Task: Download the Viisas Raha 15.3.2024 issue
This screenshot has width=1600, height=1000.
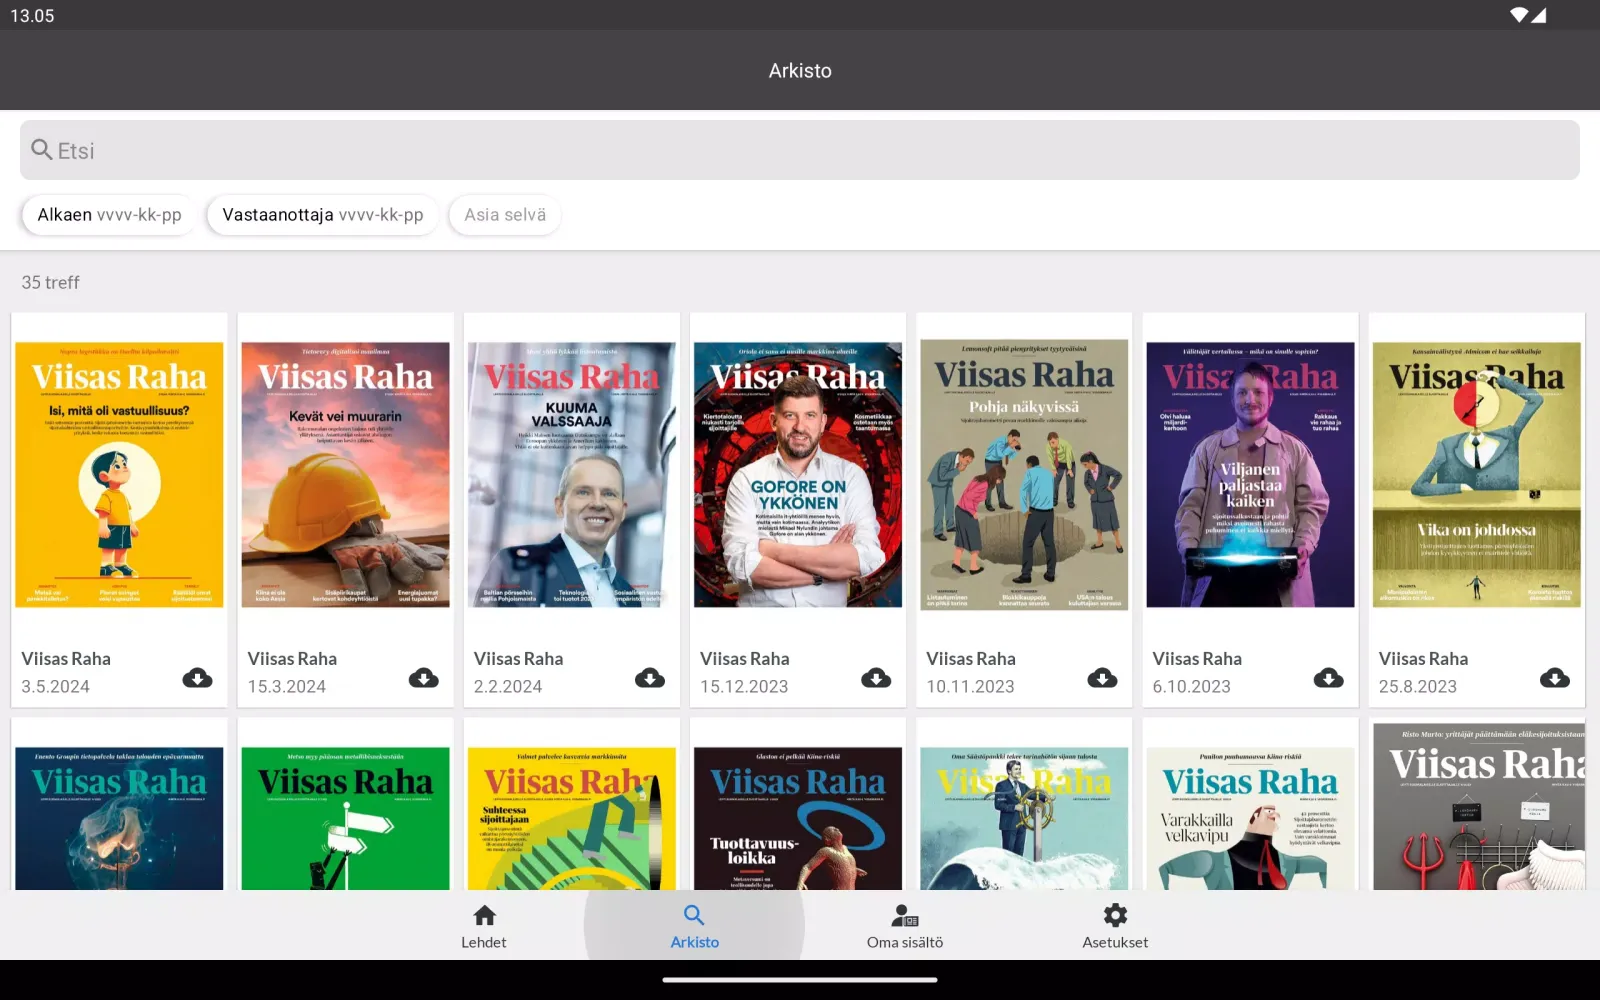Action: point(424,678)
